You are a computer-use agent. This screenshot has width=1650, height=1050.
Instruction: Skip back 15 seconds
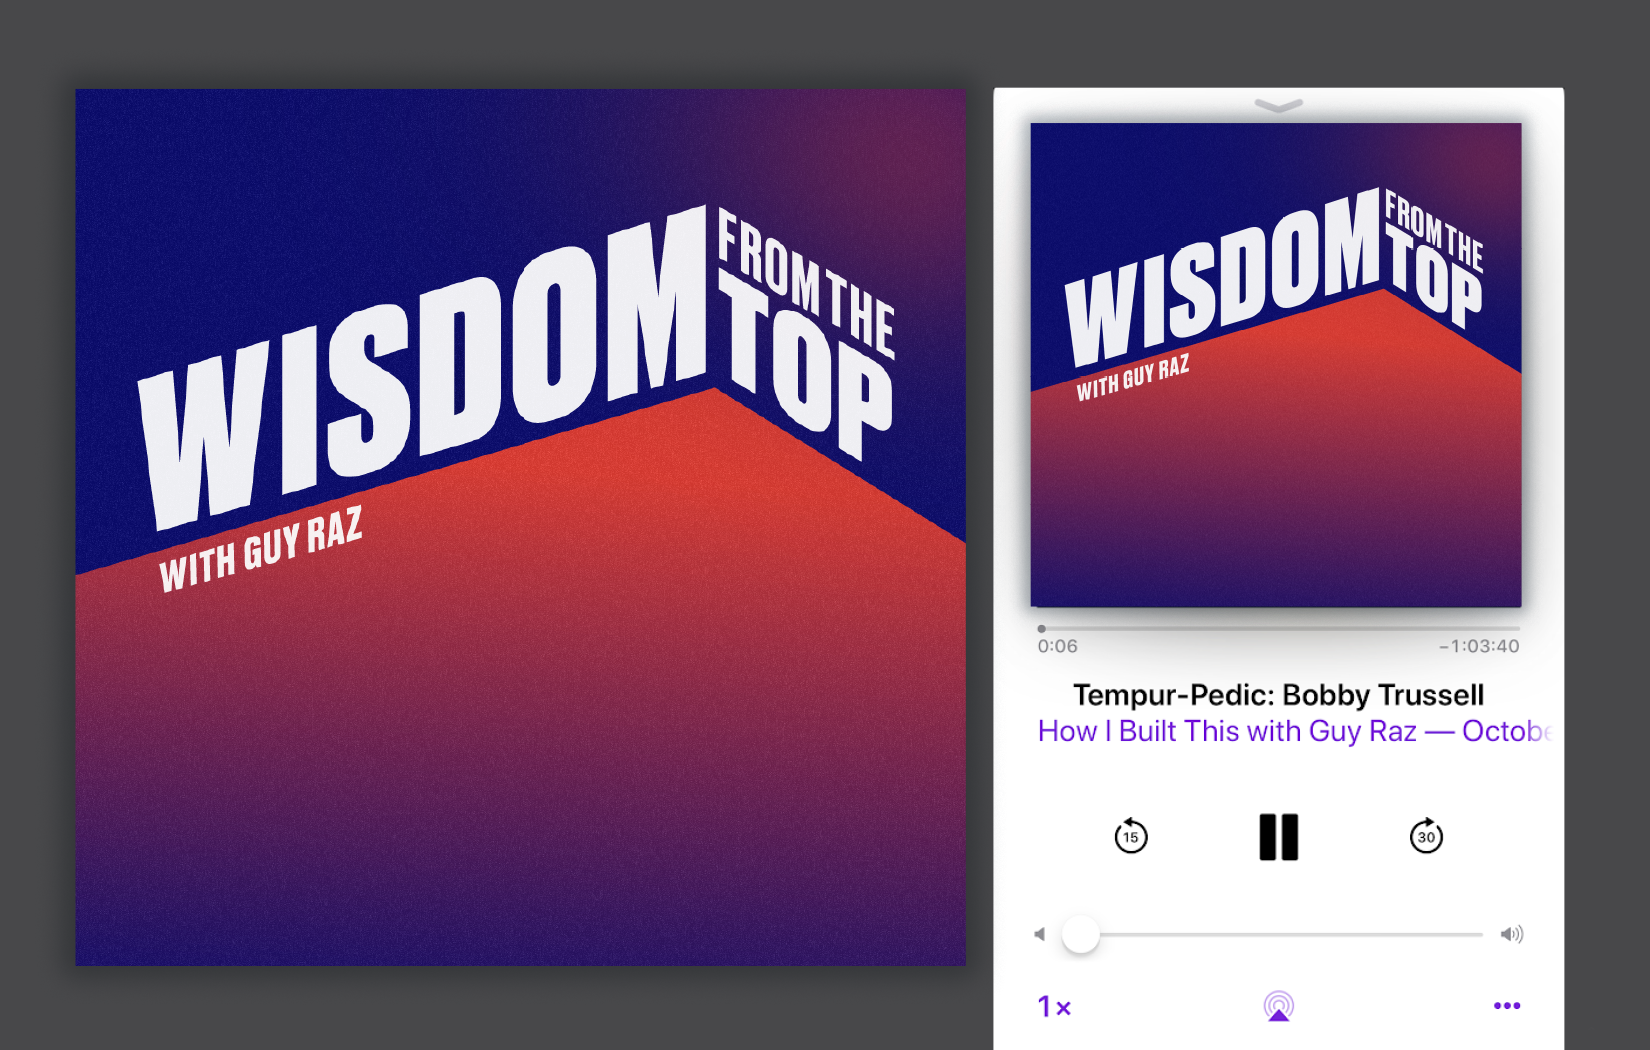1131,836
